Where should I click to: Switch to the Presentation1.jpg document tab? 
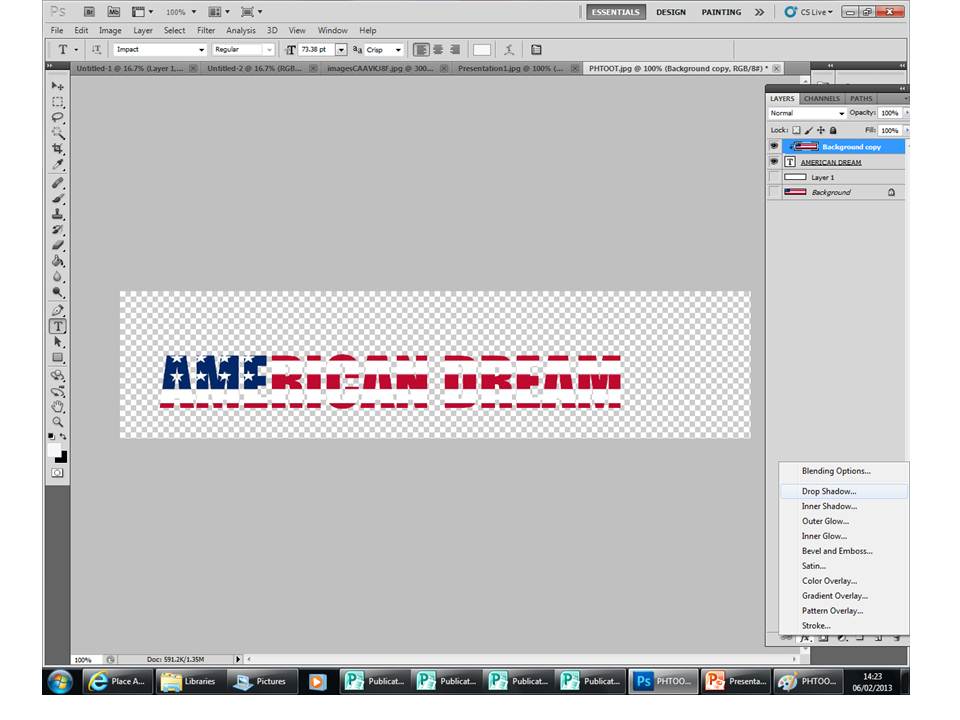(x=510, y=69)
